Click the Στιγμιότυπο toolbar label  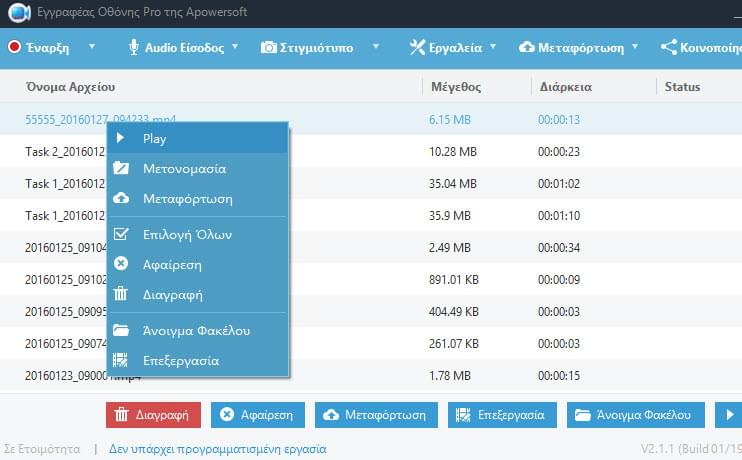coord(317,48)
